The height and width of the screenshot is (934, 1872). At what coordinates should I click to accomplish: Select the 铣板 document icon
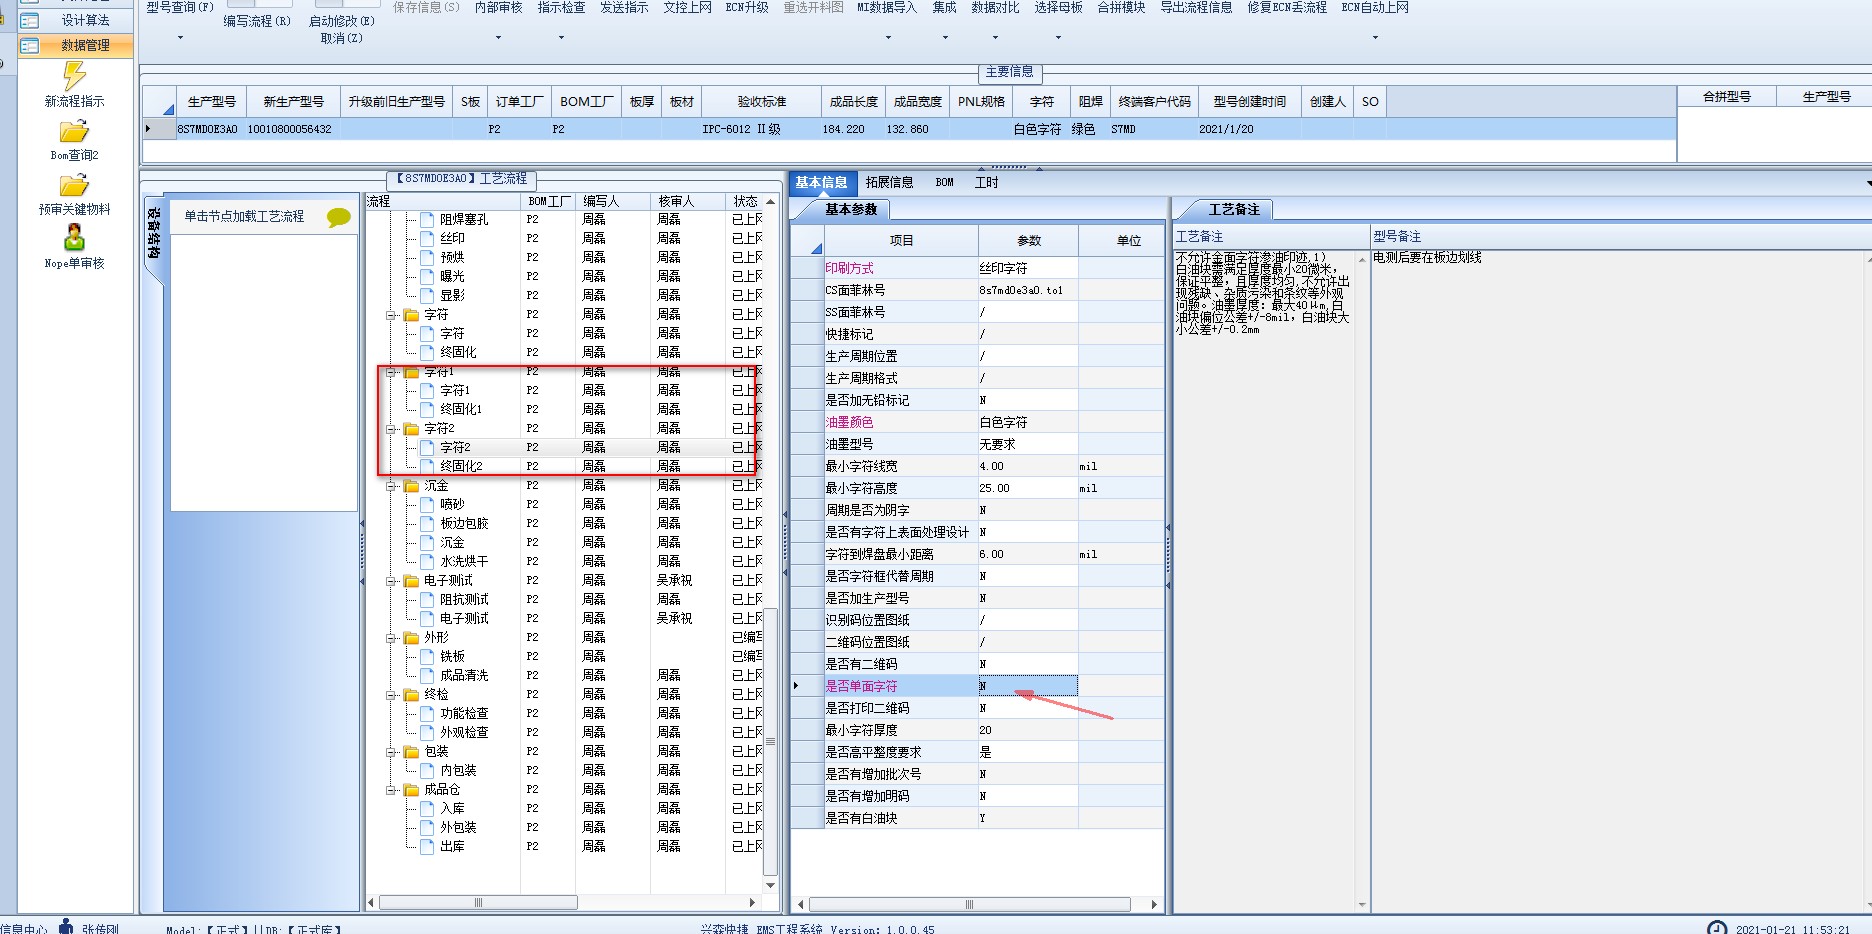[427, 656]
